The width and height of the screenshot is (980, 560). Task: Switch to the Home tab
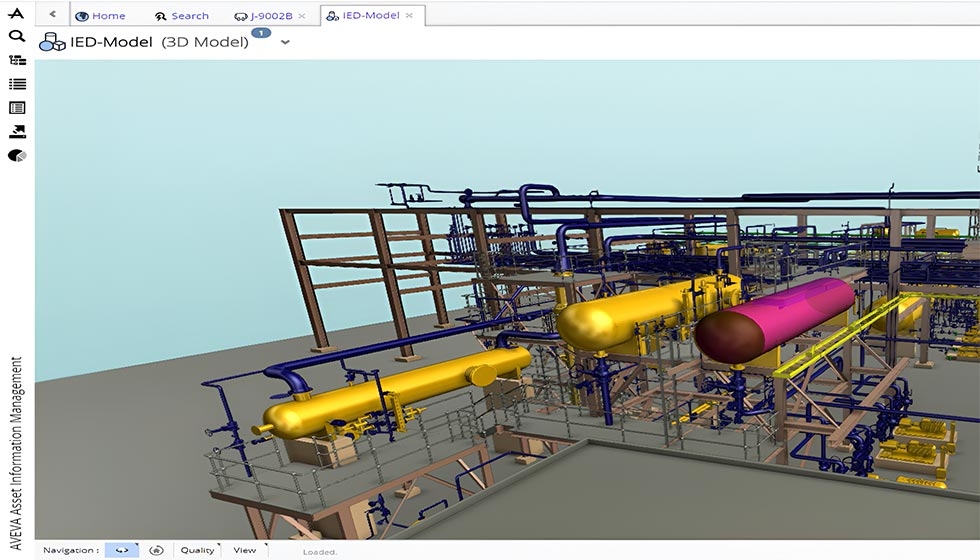[101, 16]
